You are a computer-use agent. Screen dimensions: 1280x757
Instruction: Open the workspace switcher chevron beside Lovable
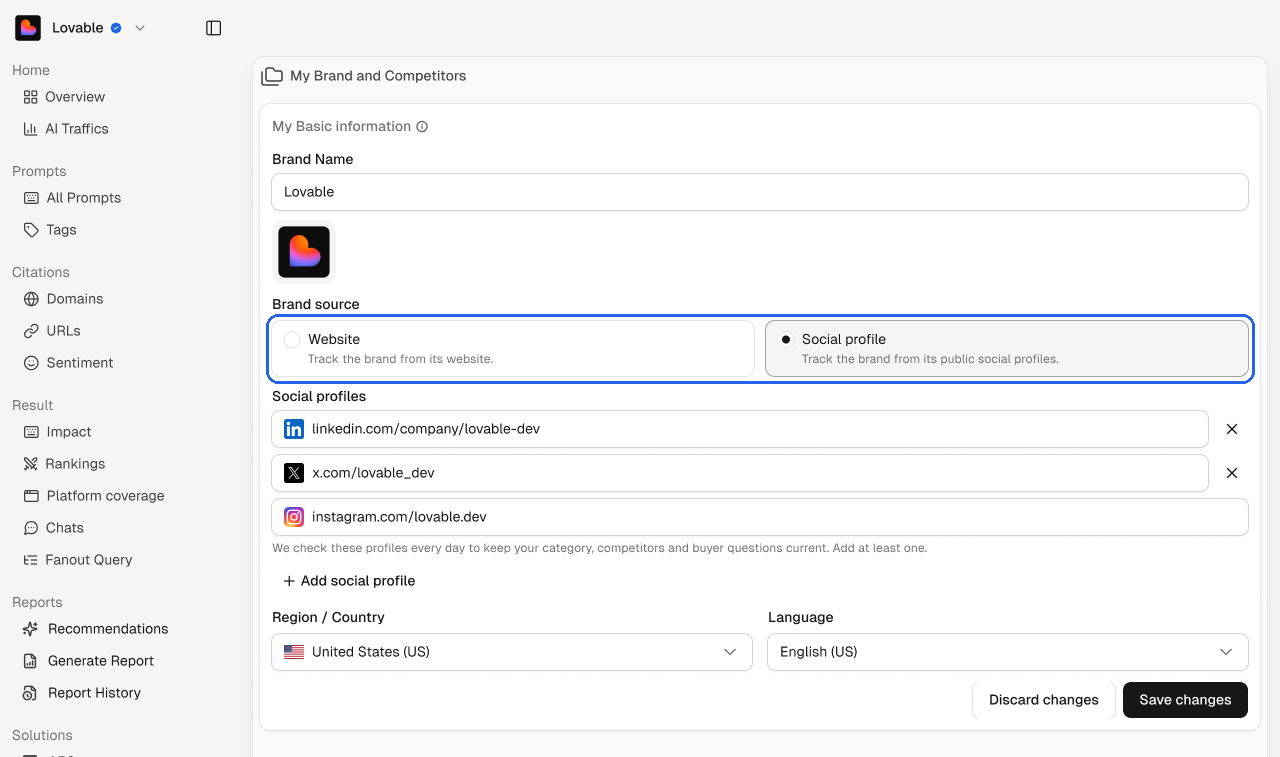(x=140, y=28)
